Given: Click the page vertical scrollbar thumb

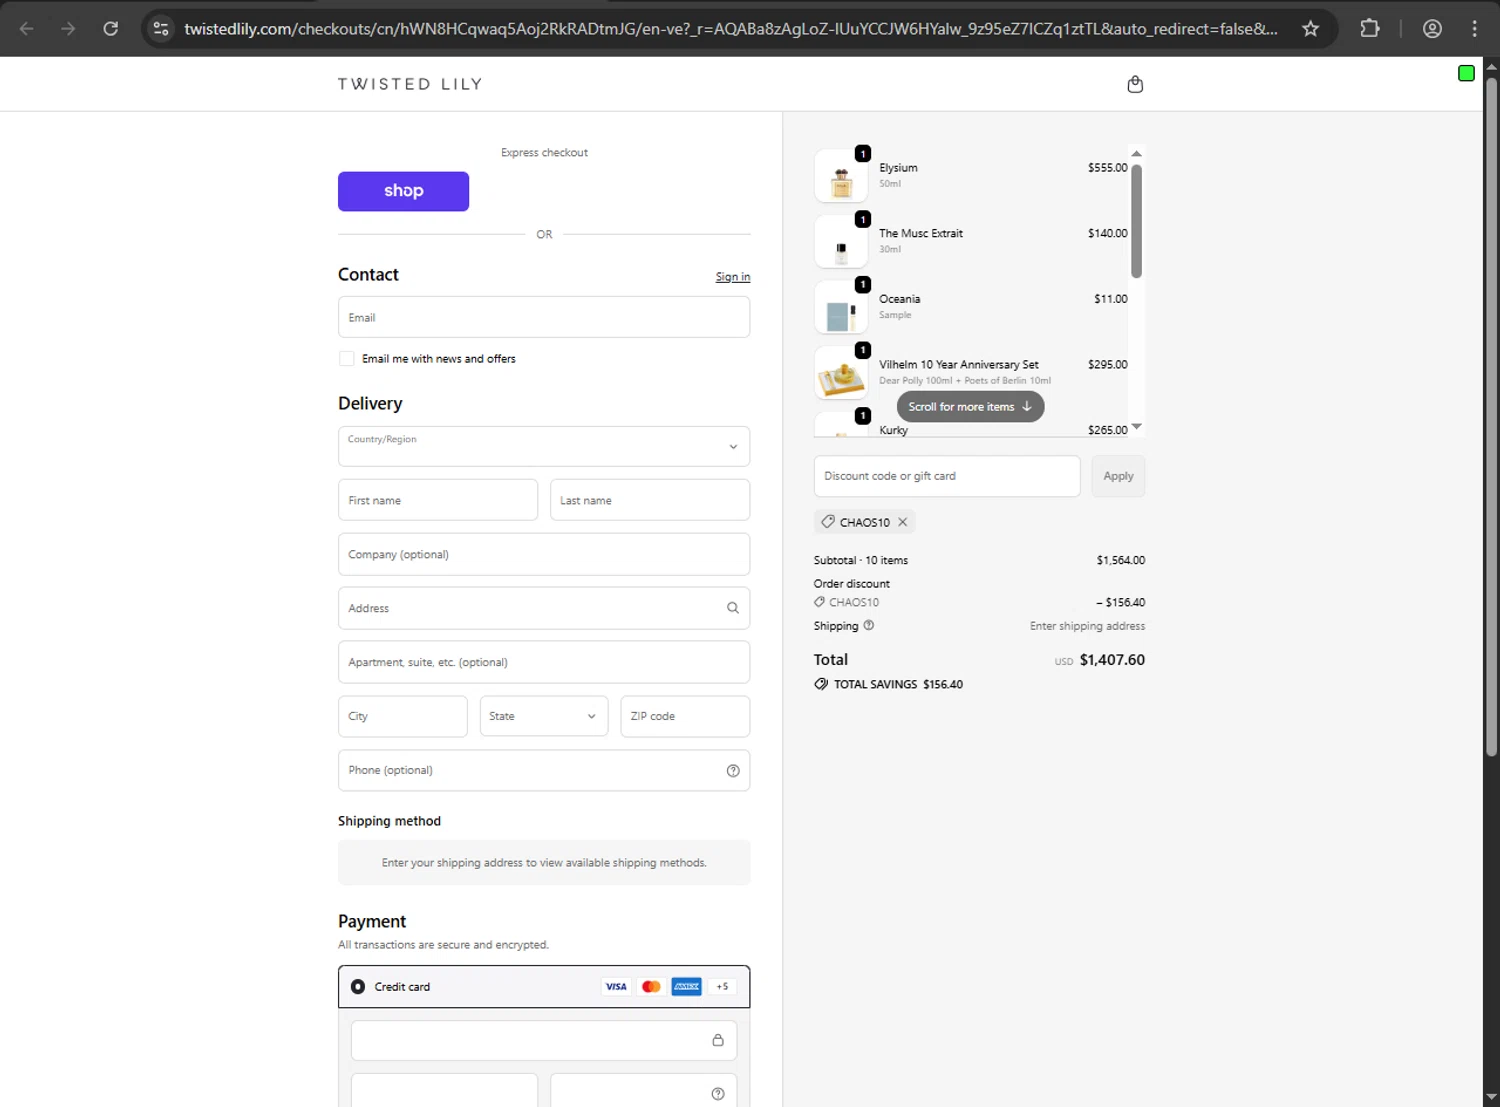Looking at the screenshot, I should 1491,415.
